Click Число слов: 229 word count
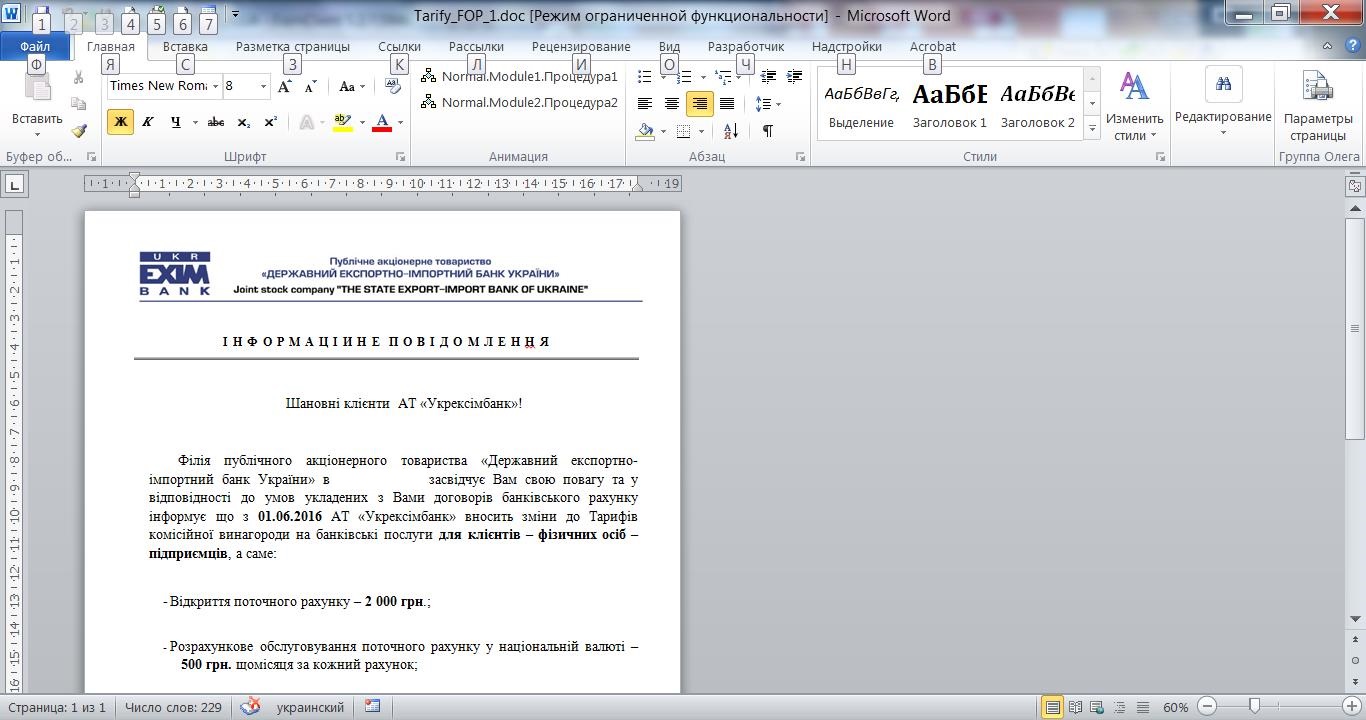This screenshot has height=720, width=1366. [x=173, y=707]
